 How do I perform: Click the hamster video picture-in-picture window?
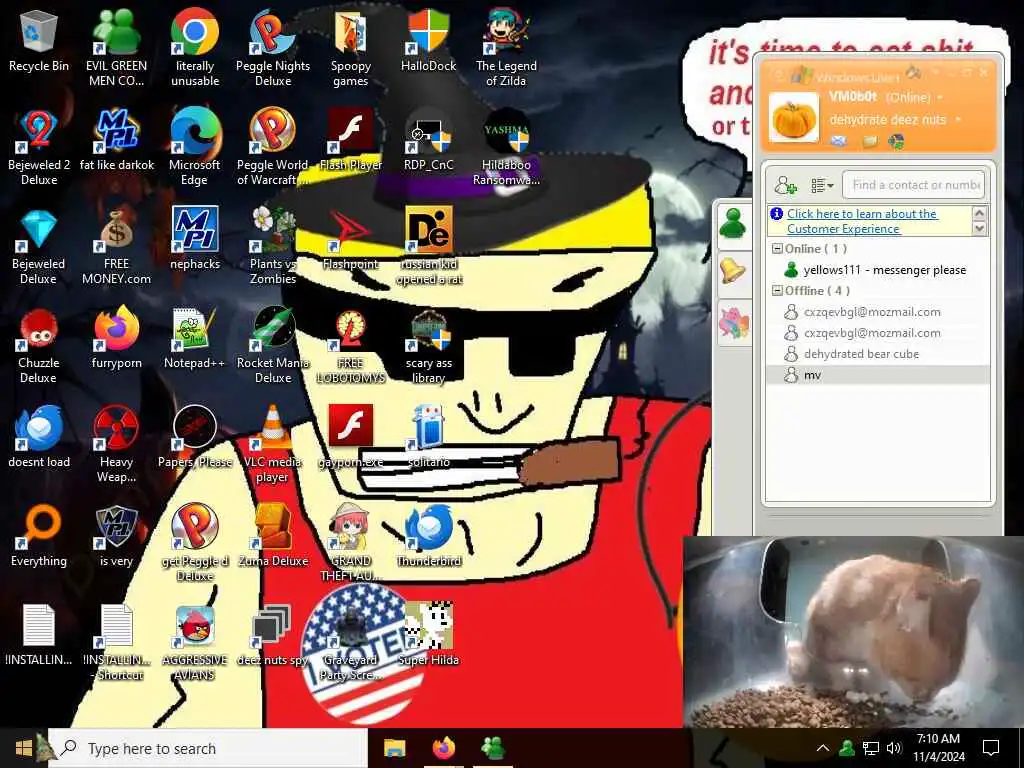(x=854, y=632)
